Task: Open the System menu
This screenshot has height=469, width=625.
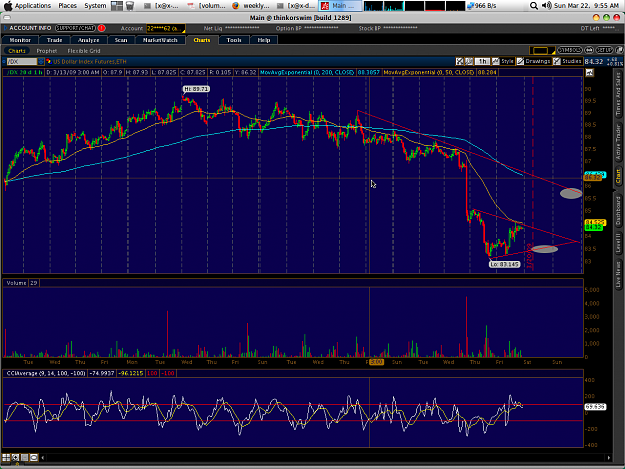Action: [x=95, y=6]
